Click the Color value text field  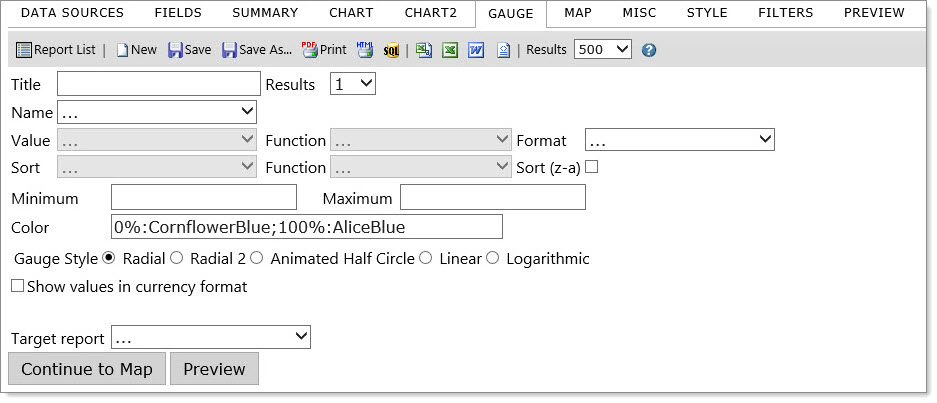tap(307, 227)
